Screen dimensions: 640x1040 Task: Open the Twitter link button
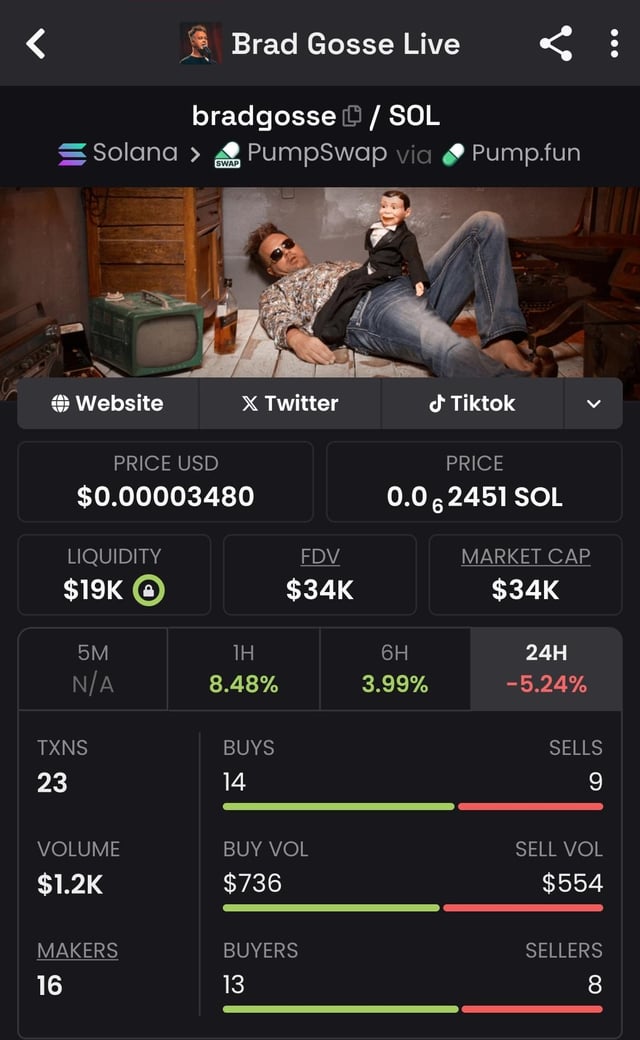pyautogui.click(x=290, y=403)
